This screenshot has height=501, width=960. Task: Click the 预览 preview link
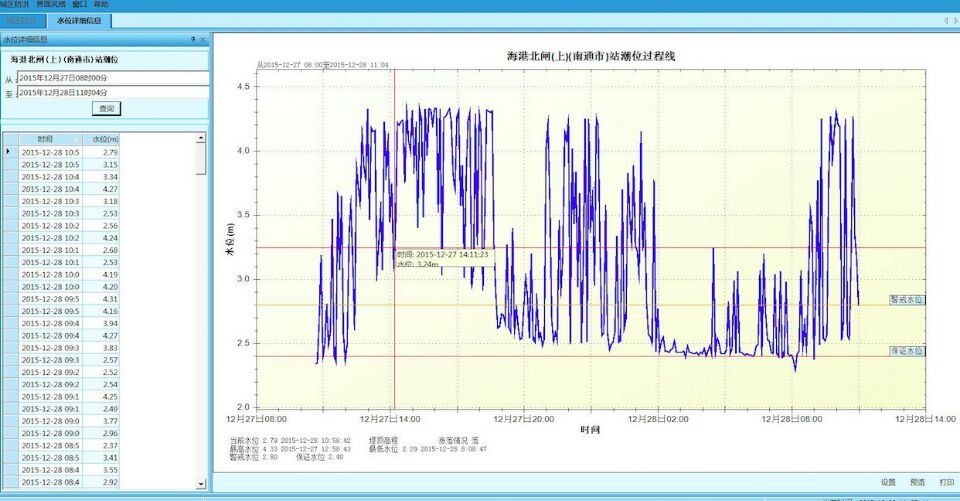tap(918, 483)
